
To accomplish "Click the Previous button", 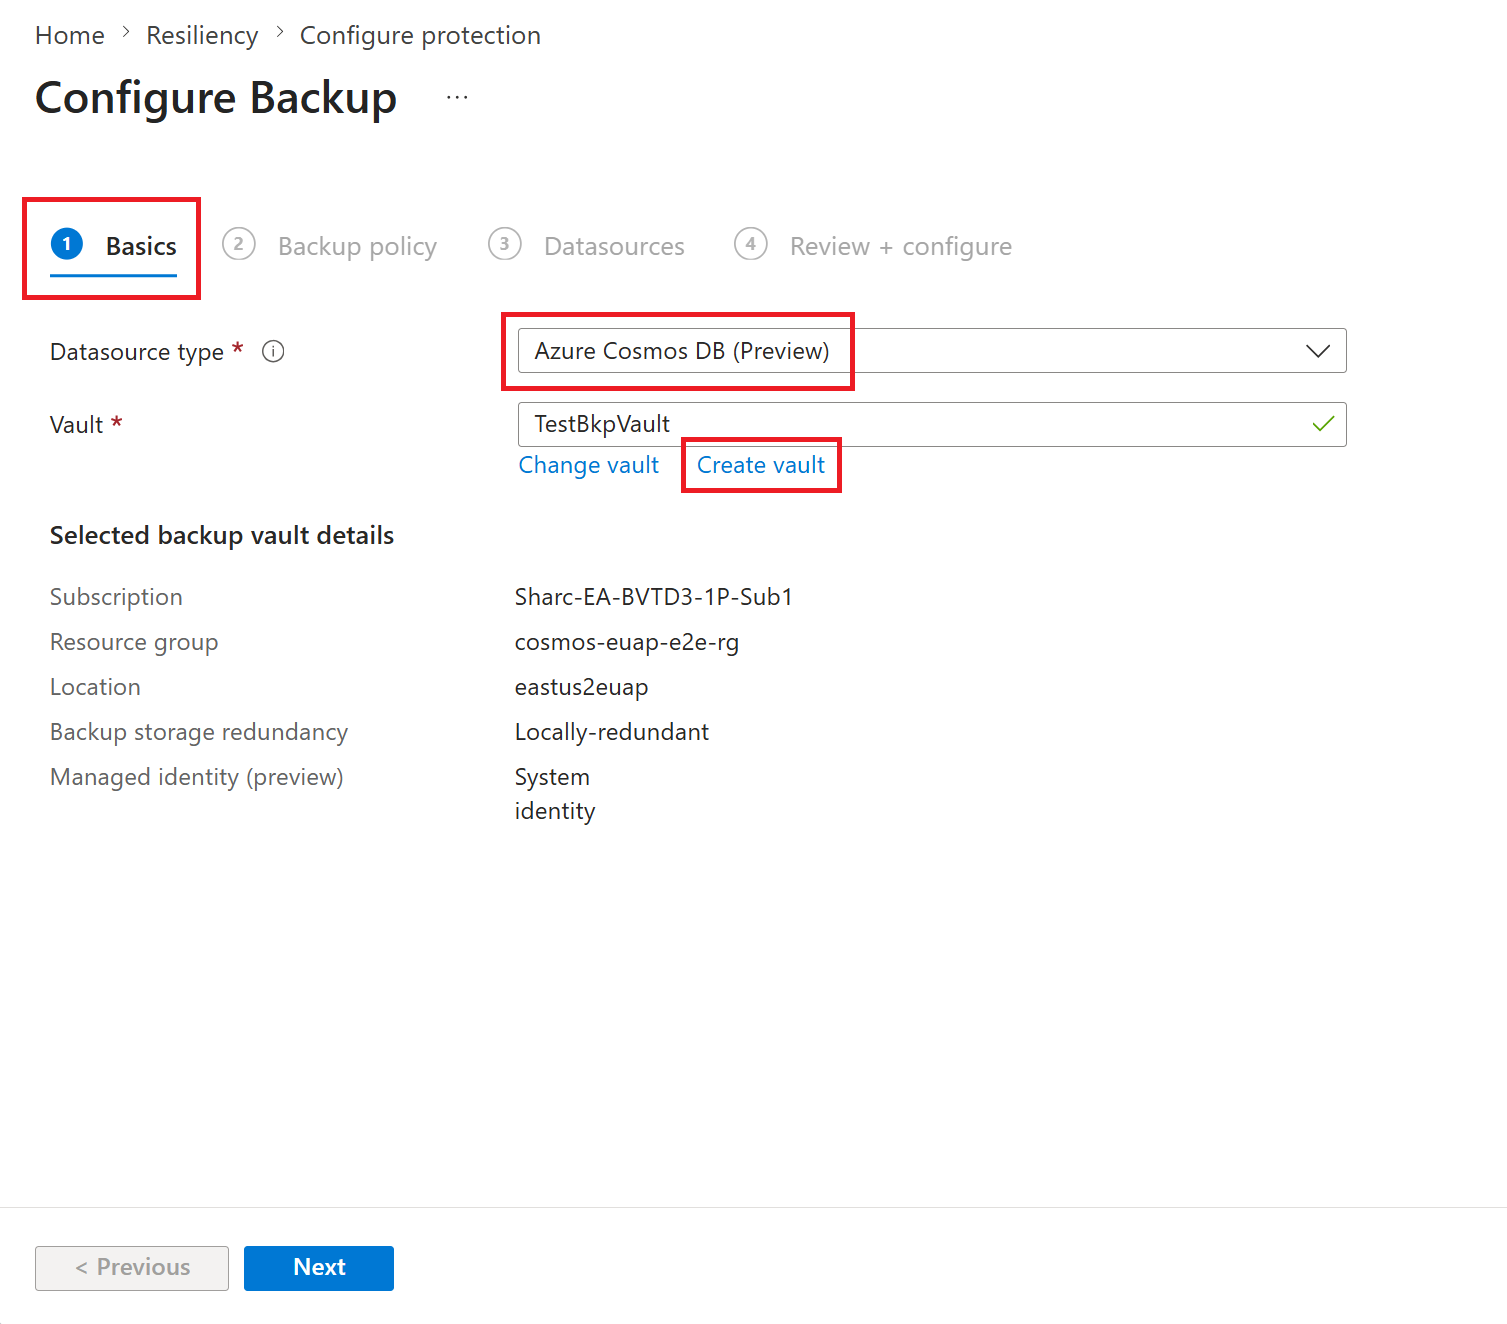I will pyautogui.click(x=132, y=1268).
